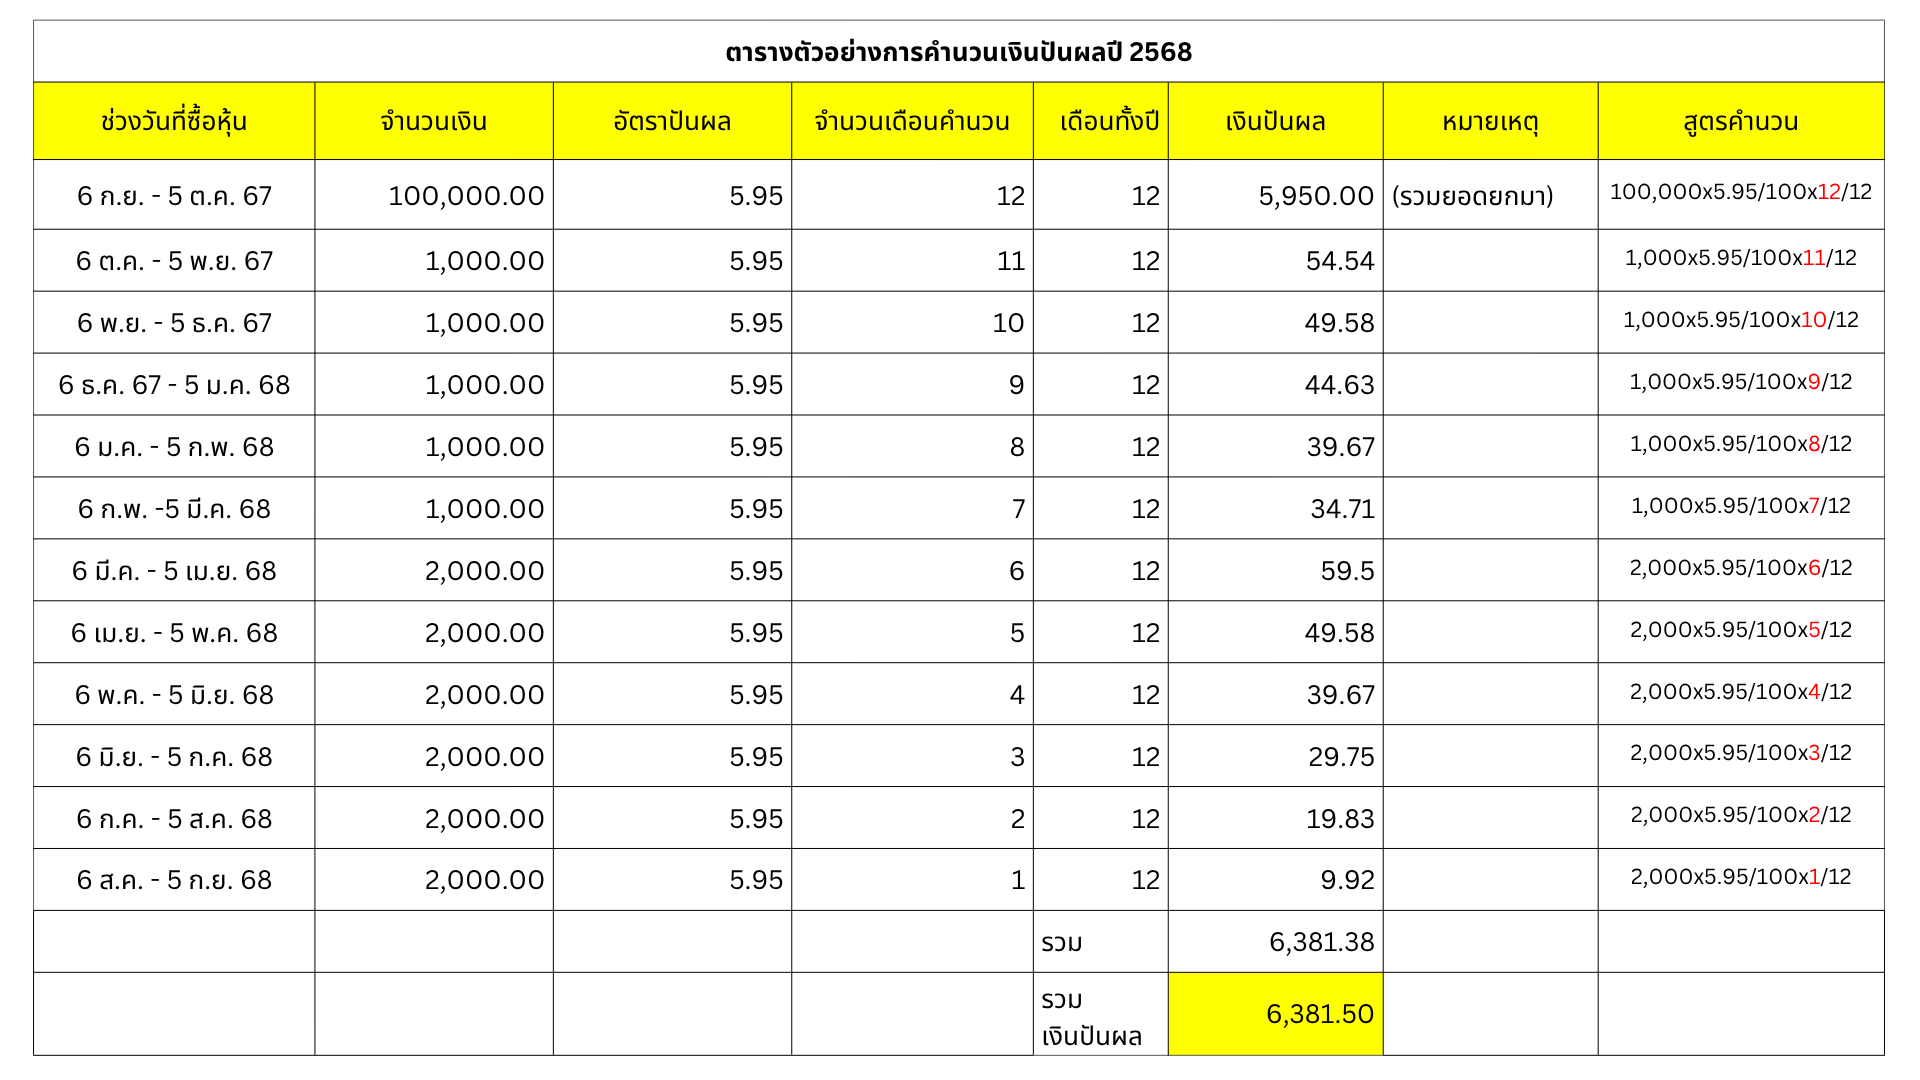1920x1080 pixels.
Task: Click the สูตรคำนวณ header cell
Action: coord(1740,122)
